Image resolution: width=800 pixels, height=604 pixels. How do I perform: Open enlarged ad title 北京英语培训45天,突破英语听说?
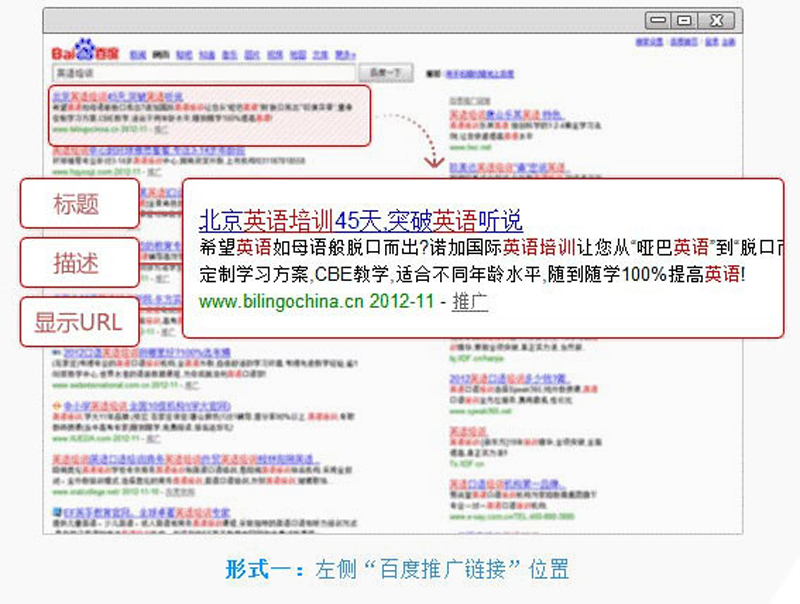361,220
